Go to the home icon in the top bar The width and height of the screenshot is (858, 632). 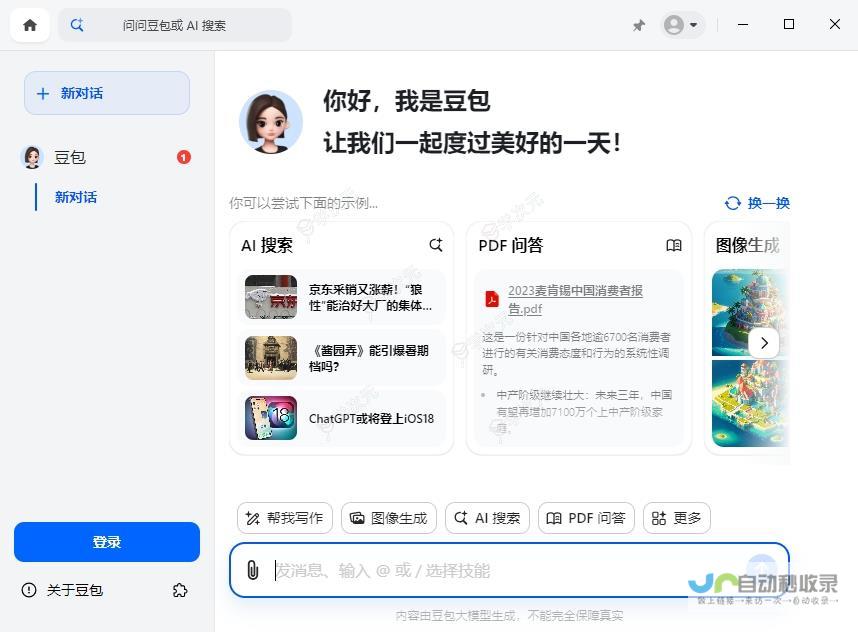pos(30,25)
